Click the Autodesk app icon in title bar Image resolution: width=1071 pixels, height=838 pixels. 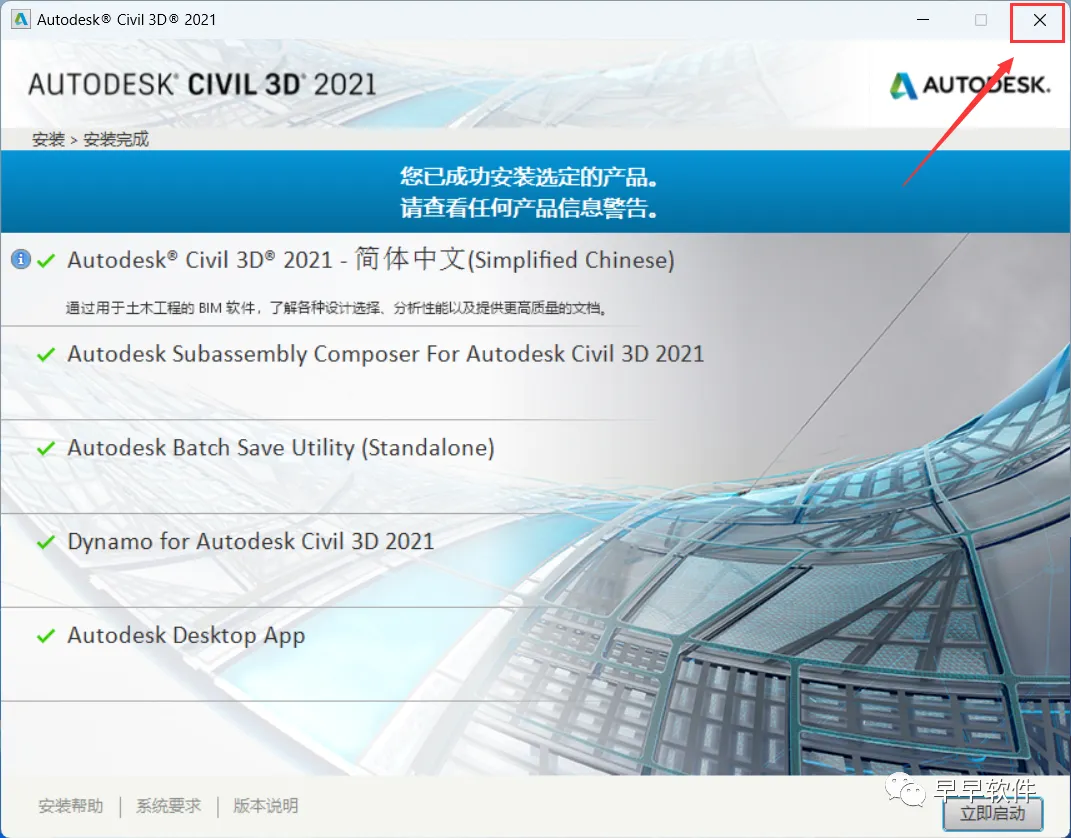tap(21, 19)
